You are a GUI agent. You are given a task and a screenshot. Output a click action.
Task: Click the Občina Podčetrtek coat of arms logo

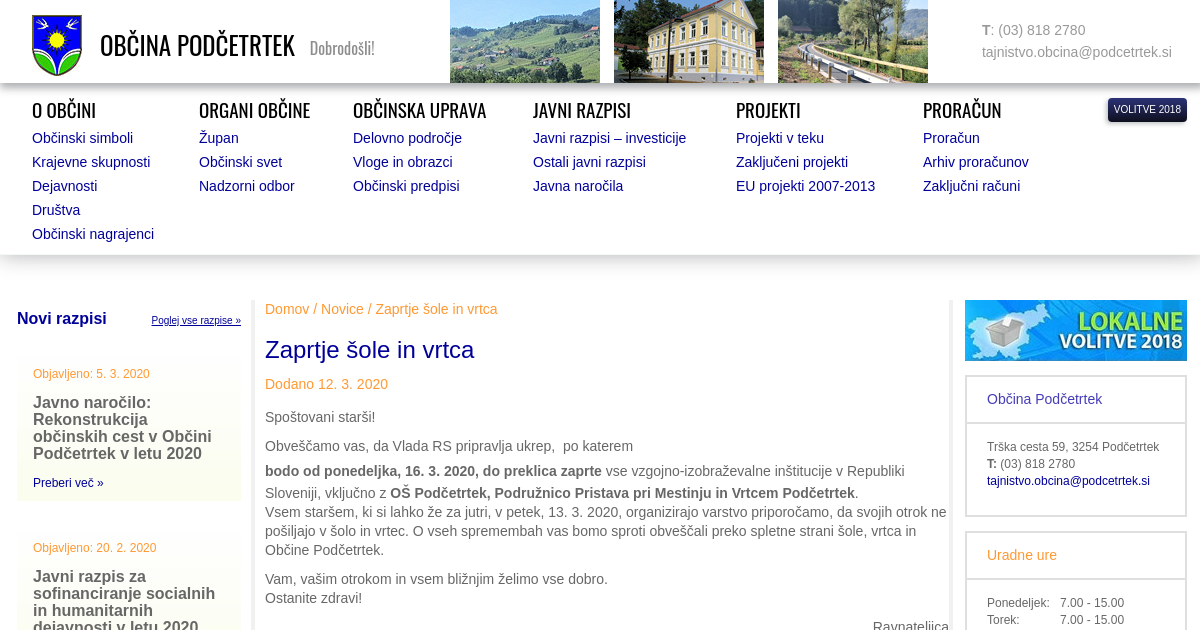tap(57, 45)
